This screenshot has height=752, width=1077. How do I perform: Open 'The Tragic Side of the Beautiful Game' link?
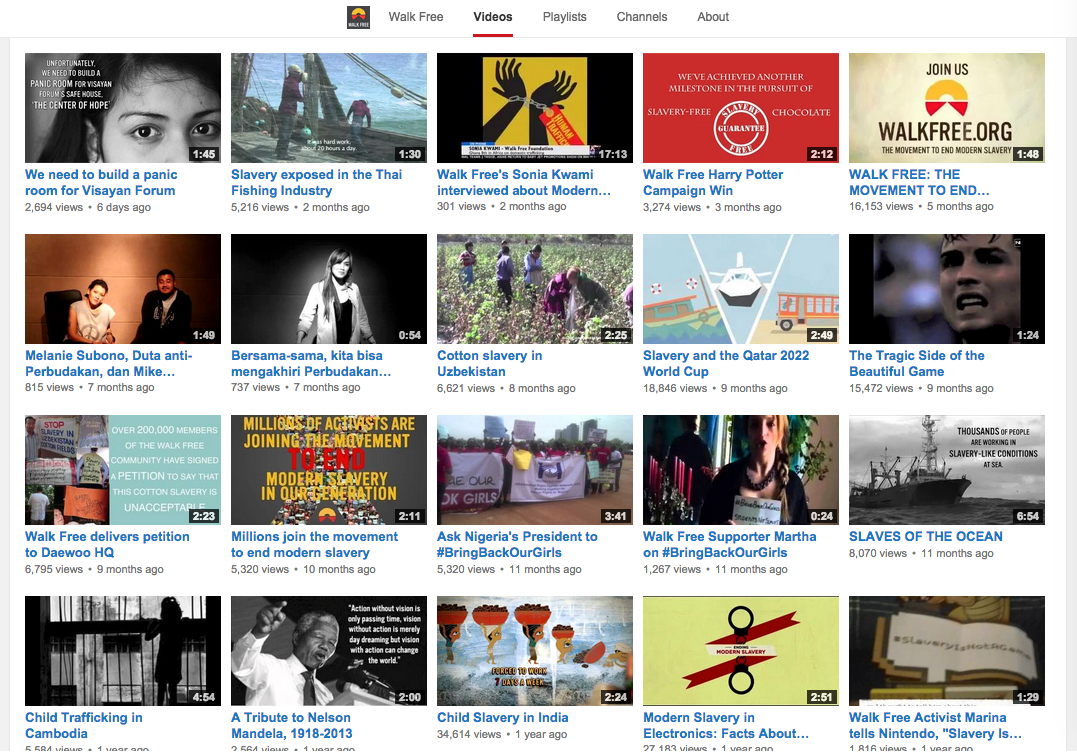(916, 363)
